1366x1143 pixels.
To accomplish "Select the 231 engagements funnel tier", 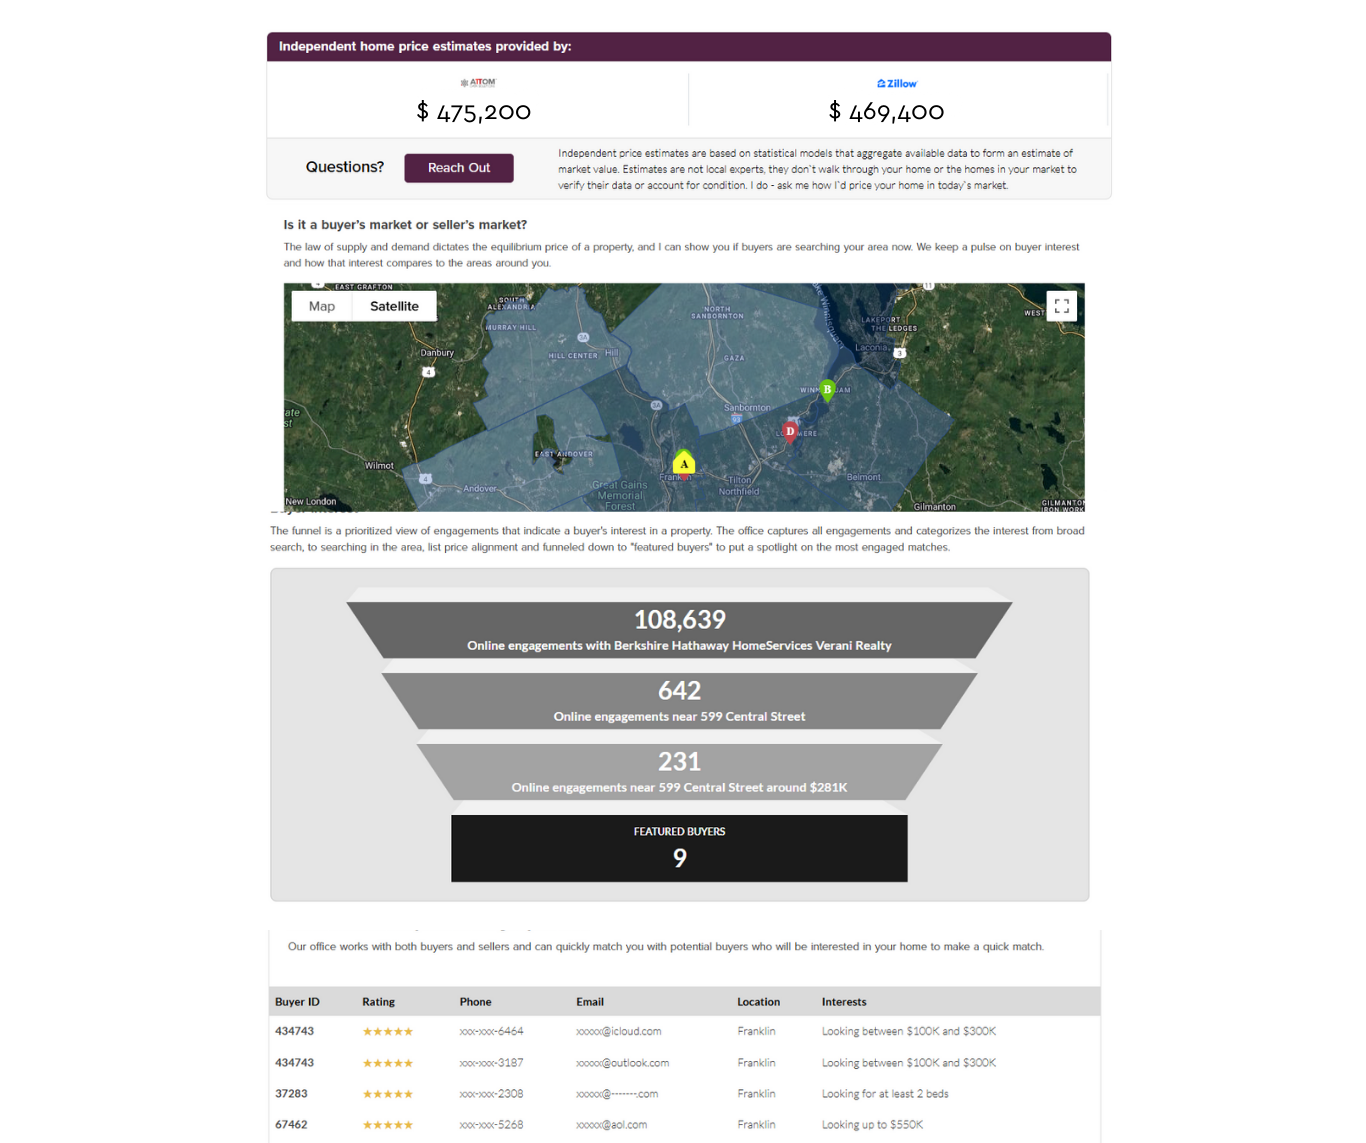I will pyautogui.click(x=679, y=772).
